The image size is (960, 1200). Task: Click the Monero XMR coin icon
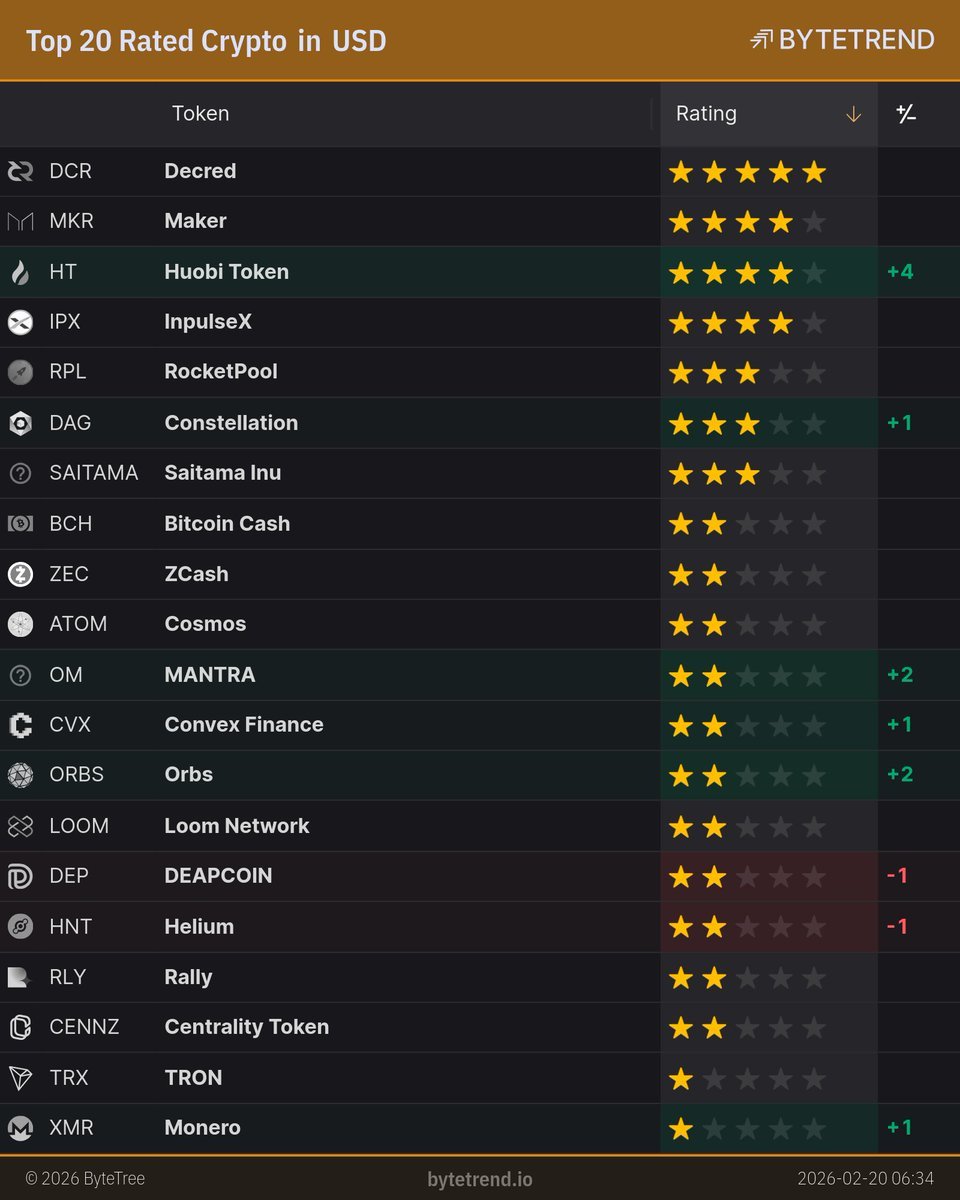(x=20, y=1128)
